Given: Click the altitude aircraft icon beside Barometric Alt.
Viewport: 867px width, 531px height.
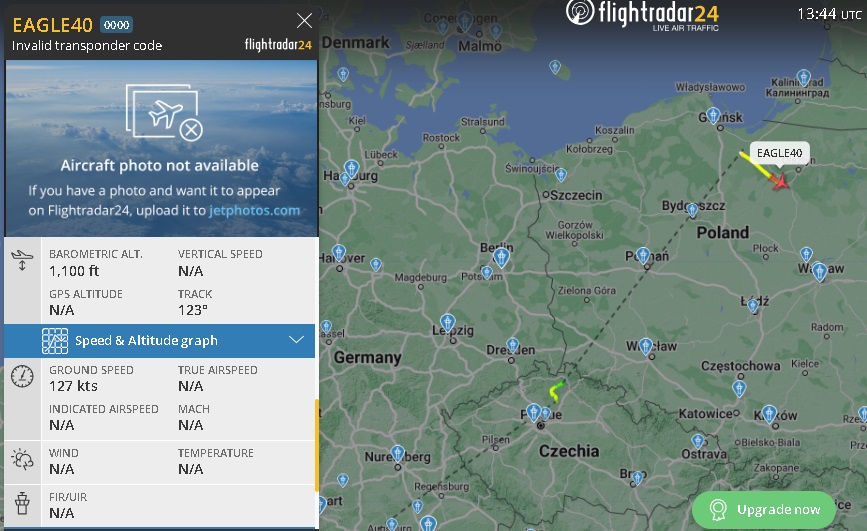Looking at the screenshot, I should point(22,260).
